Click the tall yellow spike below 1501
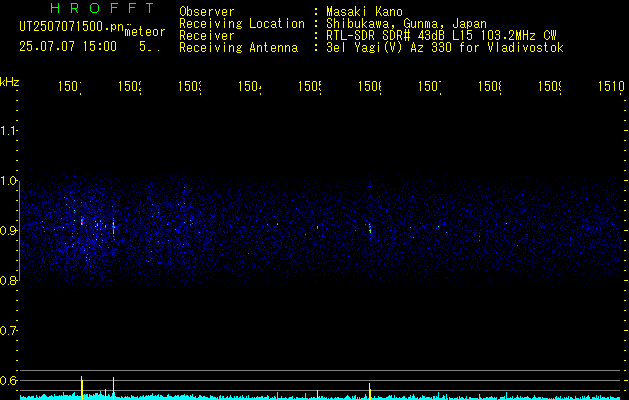This screenshot has width=629, height=400. pyautogui.click(x=82, y=388)
